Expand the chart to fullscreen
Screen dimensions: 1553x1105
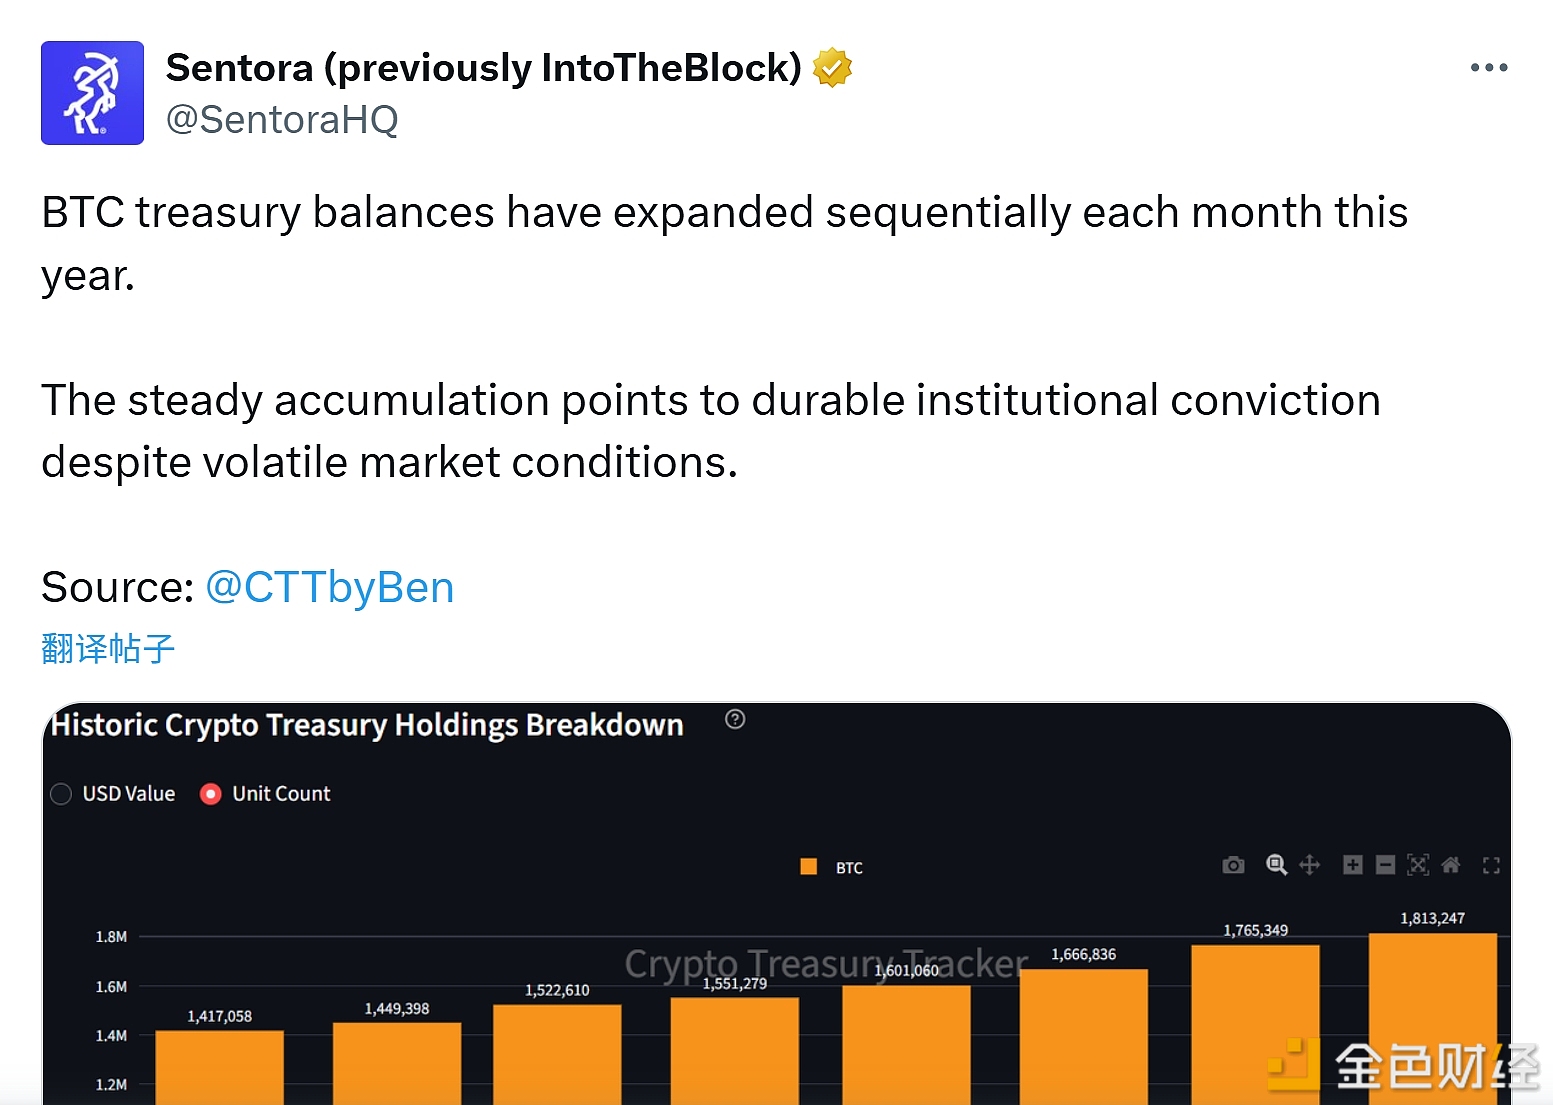1491,866
